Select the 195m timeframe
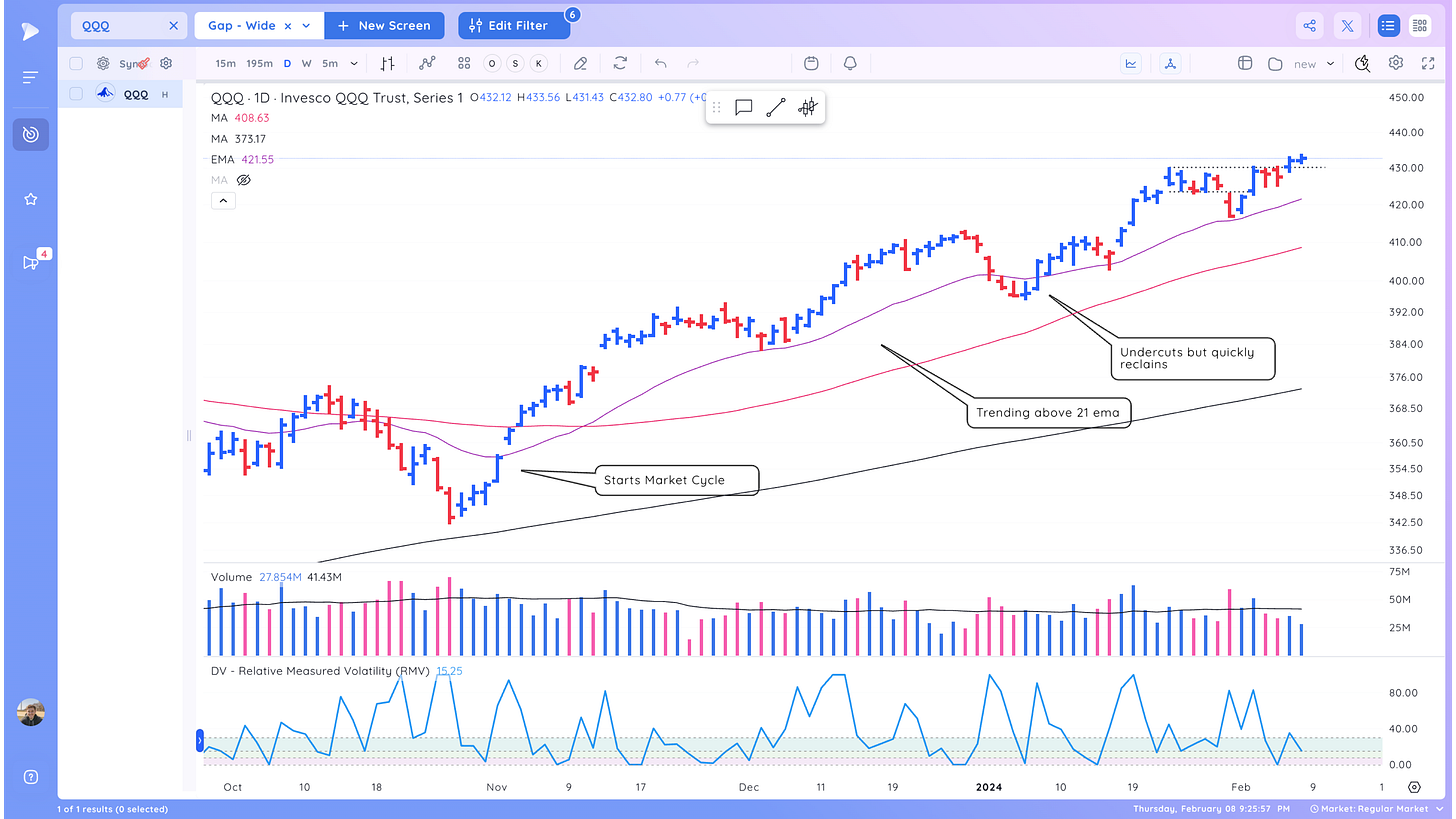 259,63
